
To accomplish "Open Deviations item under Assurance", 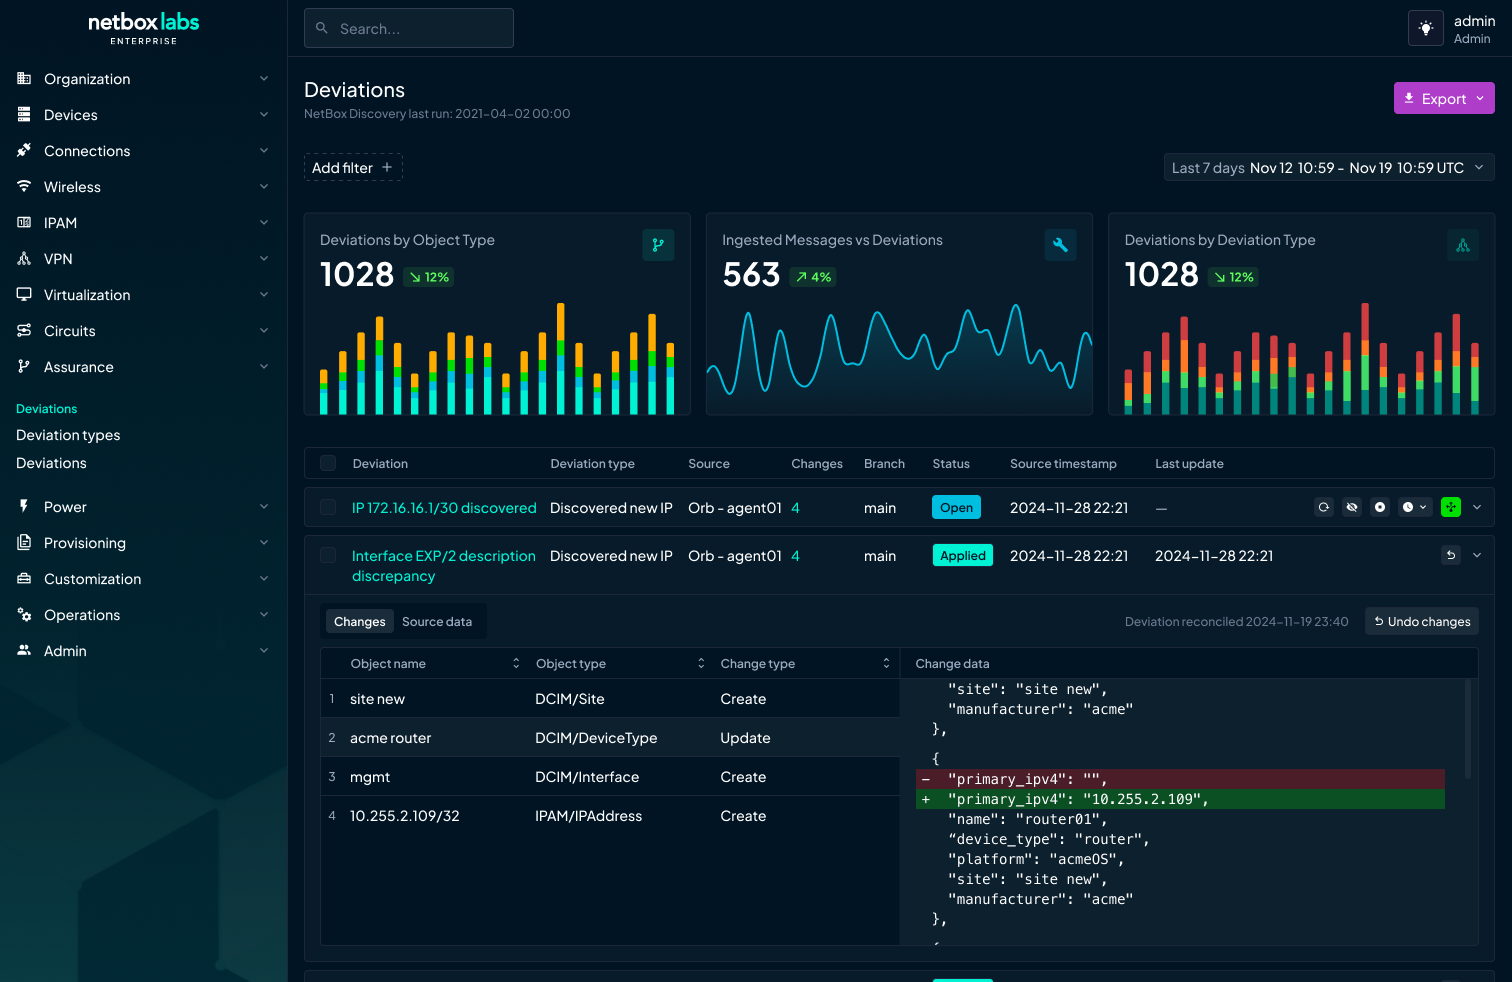I will point(51,463).
